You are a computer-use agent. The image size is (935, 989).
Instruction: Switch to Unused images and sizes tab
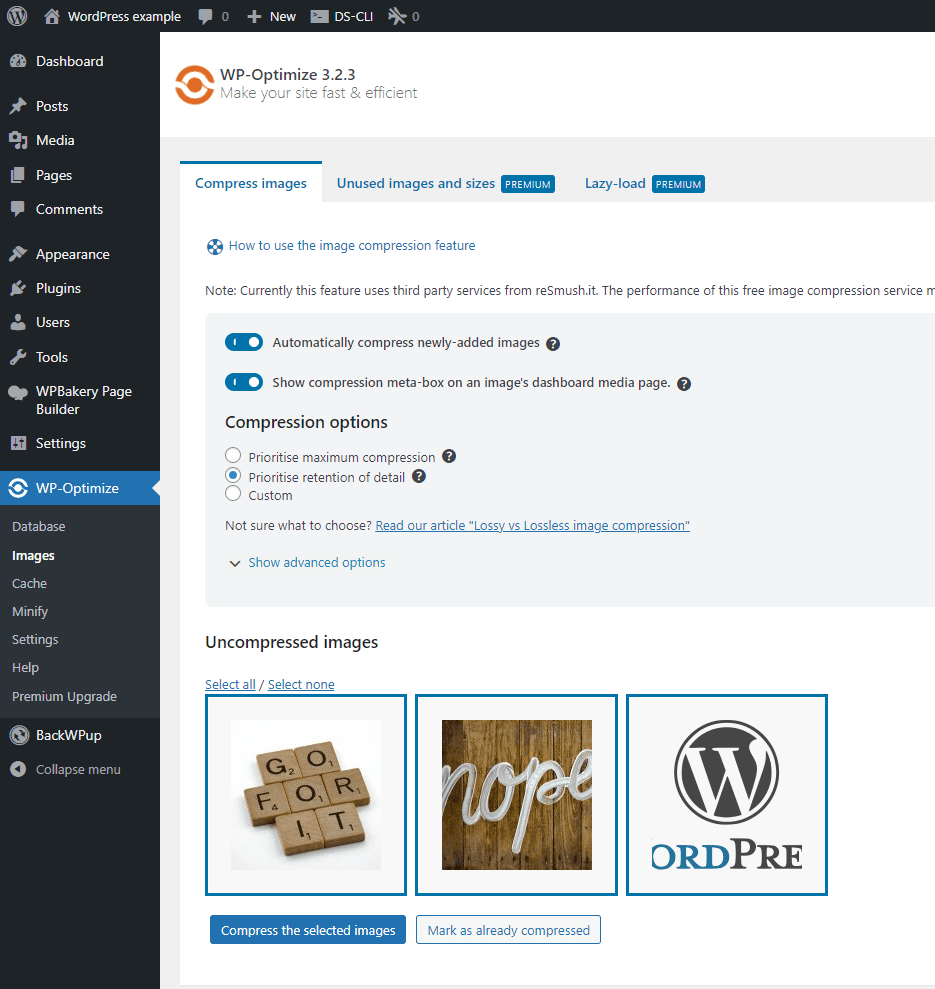coord(445,184)
